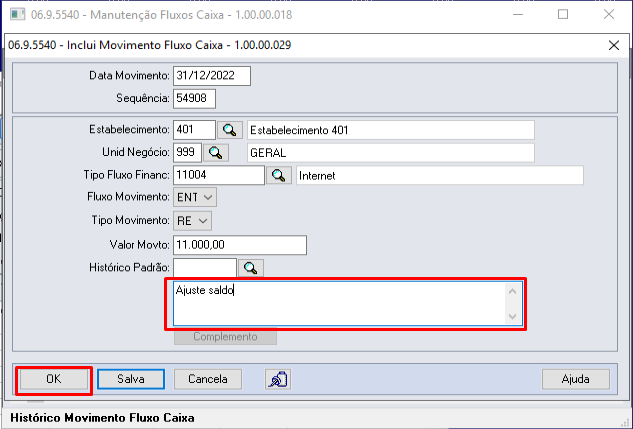Click the history text area with Ajuste saldo

click(339, 303)
